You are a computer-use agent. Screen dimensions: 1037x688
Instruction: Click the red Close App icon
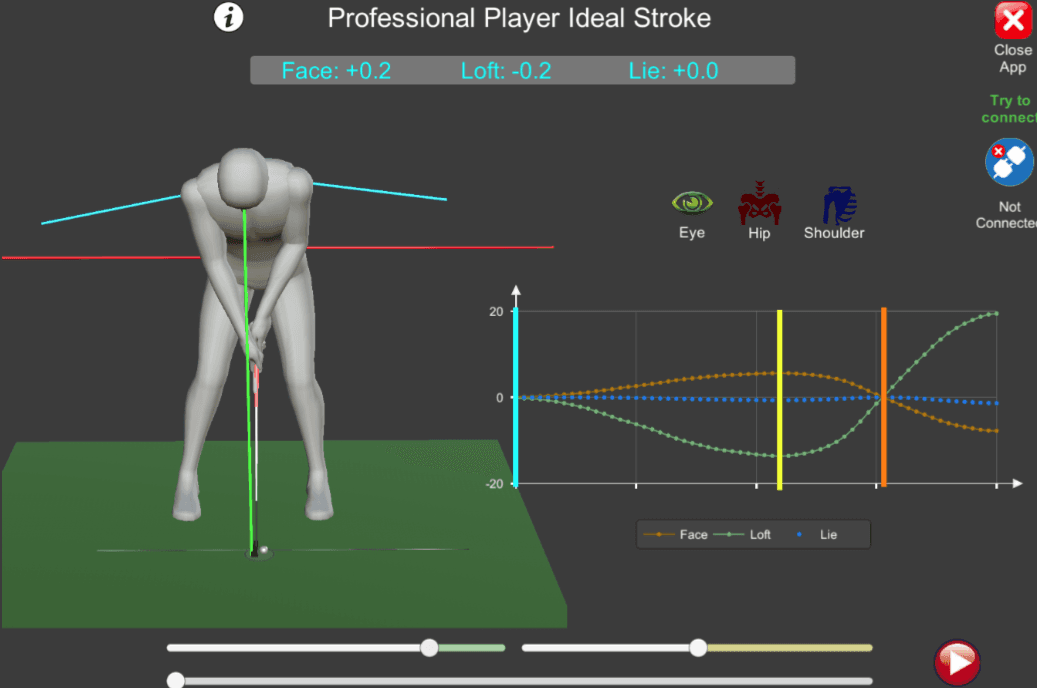(1013, 21)
